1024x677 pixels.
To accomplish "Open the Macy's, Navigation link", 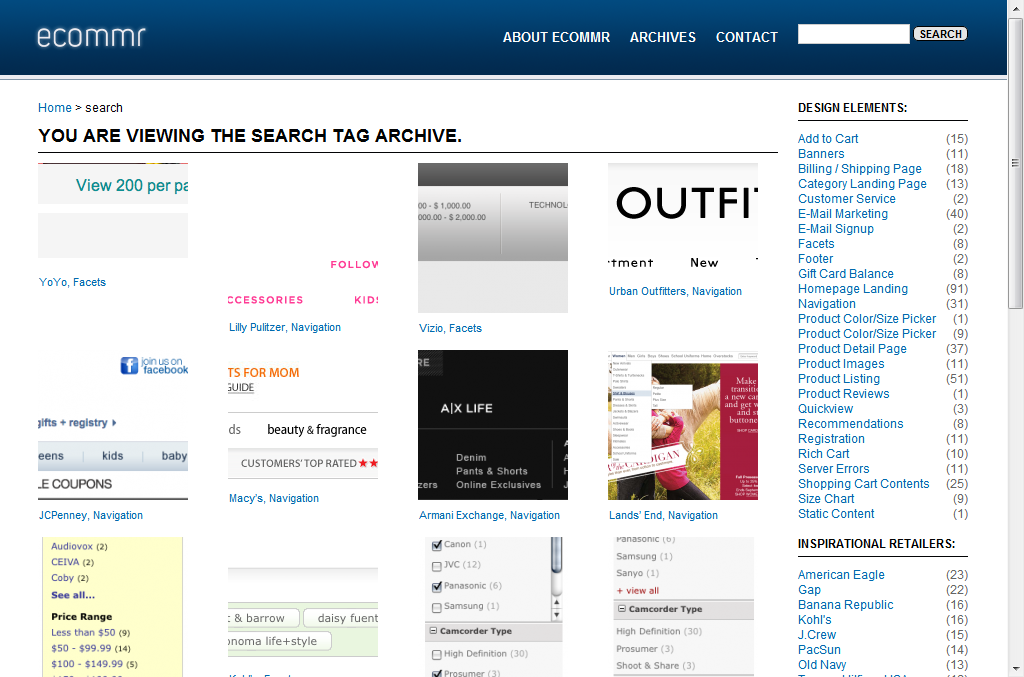I will 274,498.
